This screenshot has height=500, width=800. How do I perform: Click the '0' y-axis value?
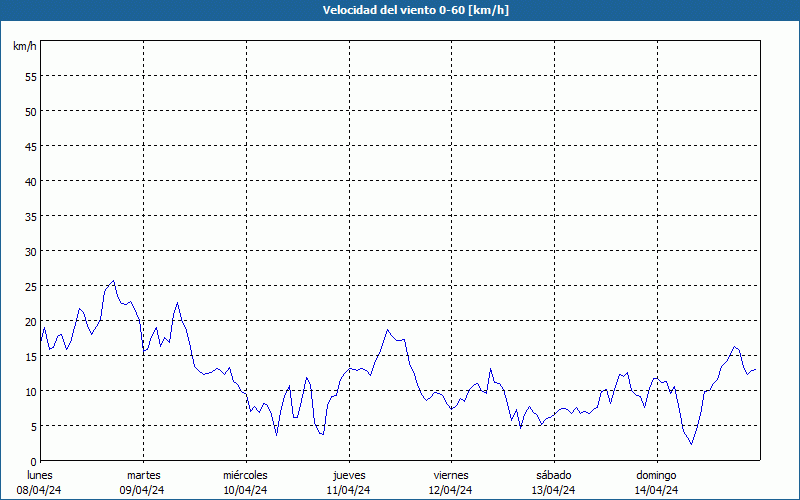34,461
